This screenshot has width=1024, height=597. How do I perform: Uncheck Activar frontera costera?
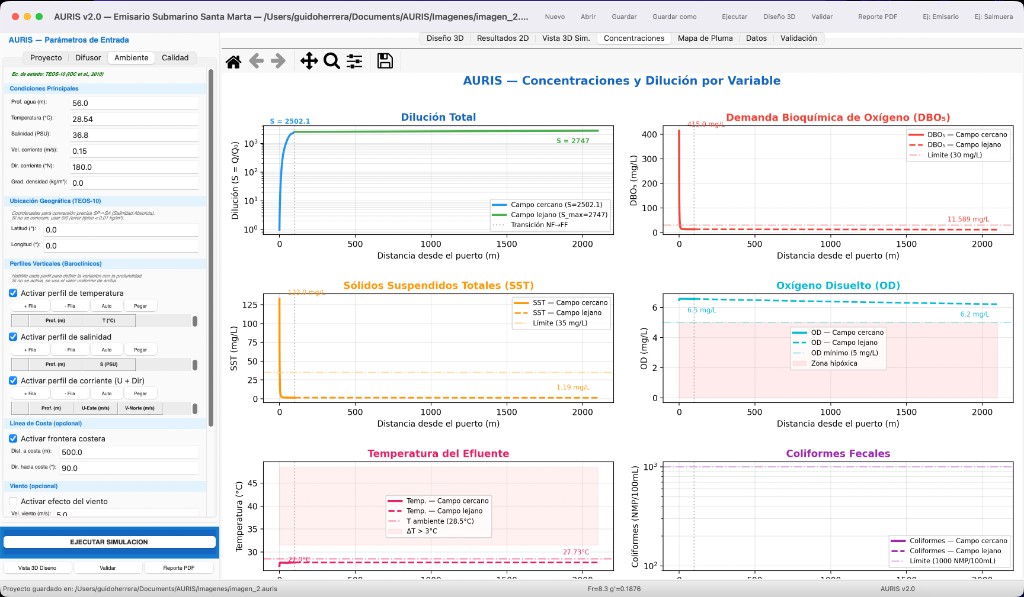(13, 439)
